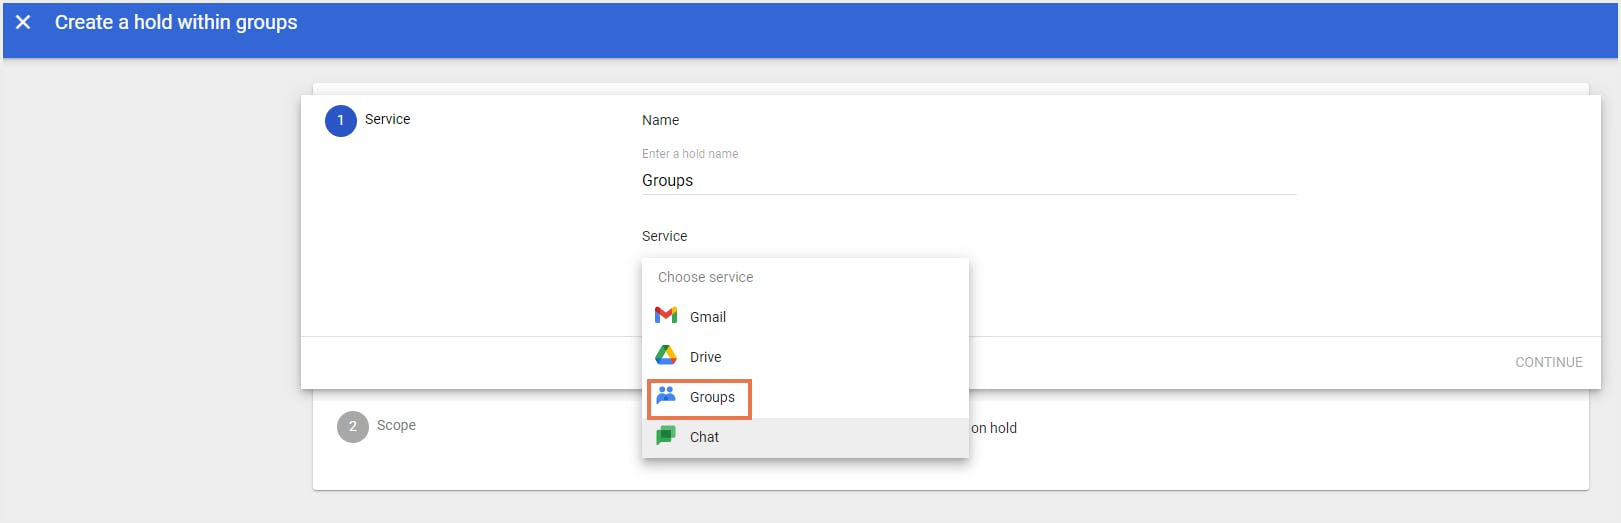The width and height of the screenshot is (1621, 523).
Task: Click the "on hold" text in Scope
Action: pos(994,428)
